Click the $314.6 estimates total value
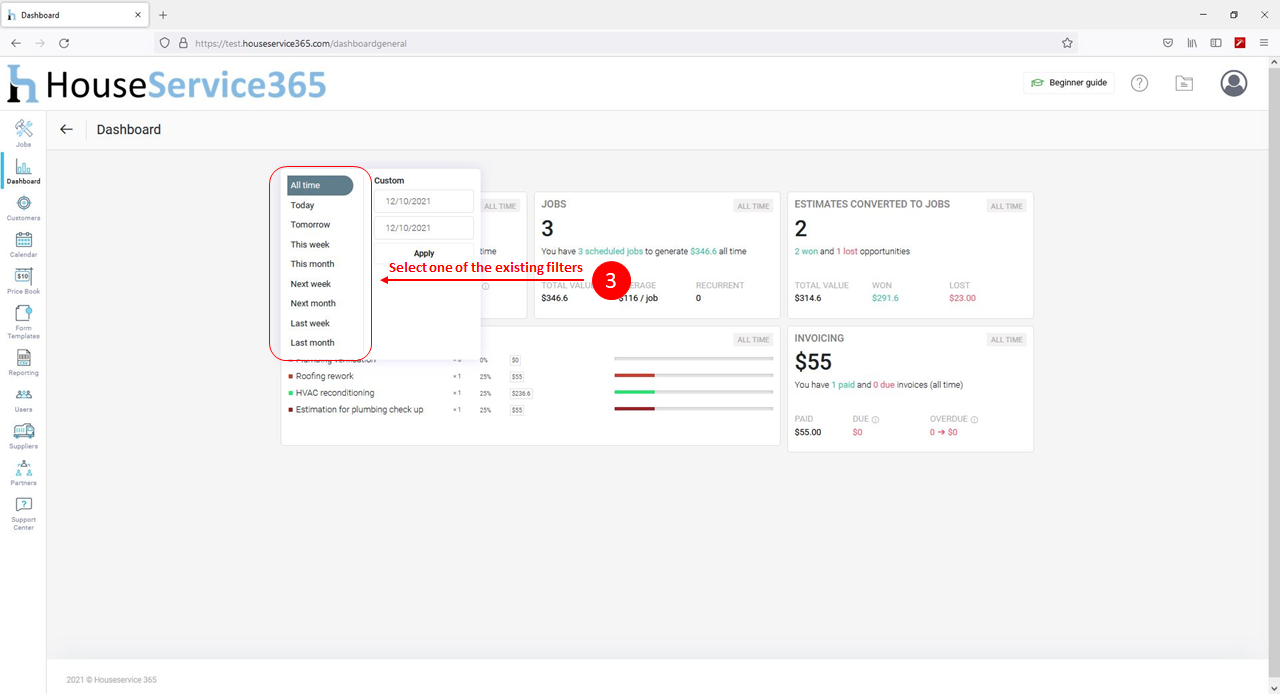 [808, 298]
